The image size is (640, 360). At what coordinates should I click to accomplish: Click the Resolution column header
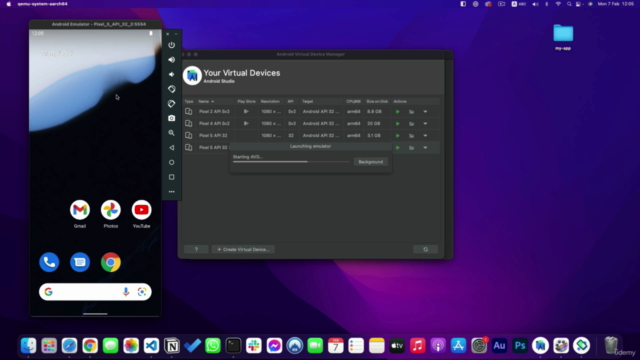(270, 101)
